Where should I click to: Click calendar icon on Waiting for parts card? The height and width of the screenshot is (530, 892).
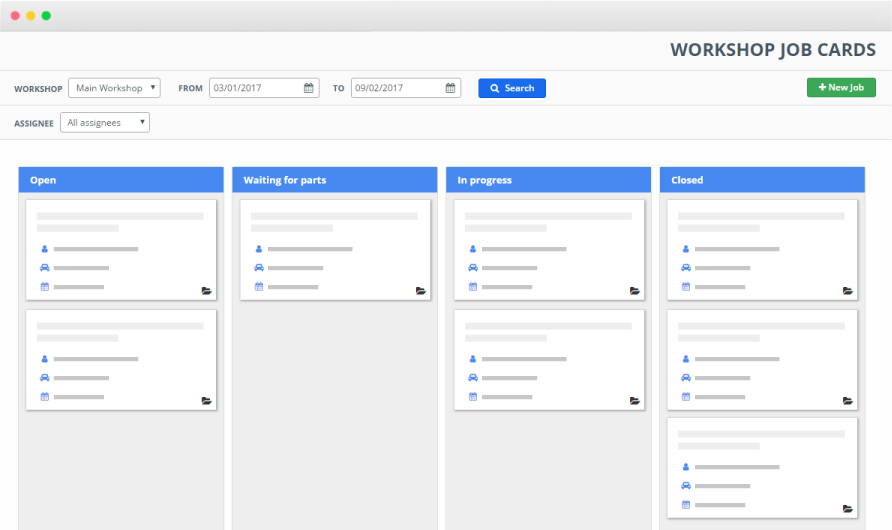[259, 287]
